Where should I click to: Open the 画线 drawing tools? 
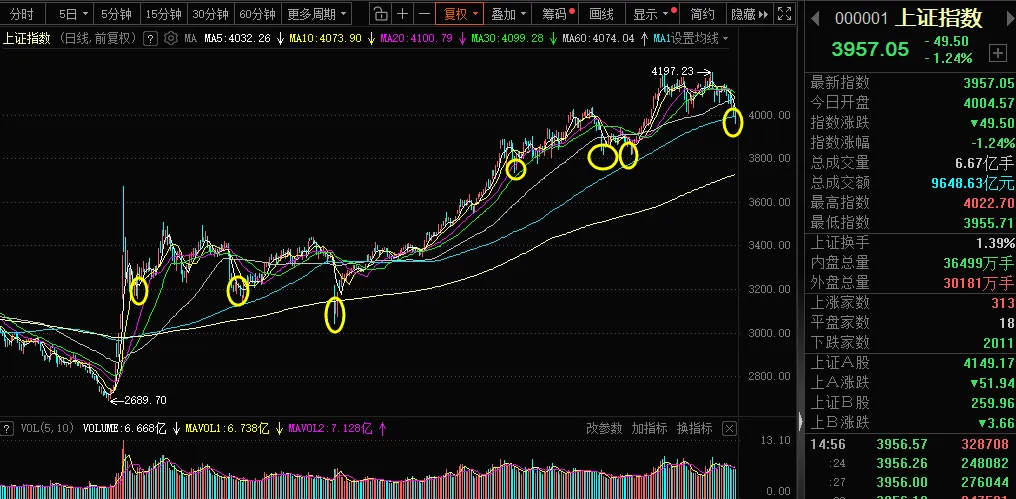(602, 14)
